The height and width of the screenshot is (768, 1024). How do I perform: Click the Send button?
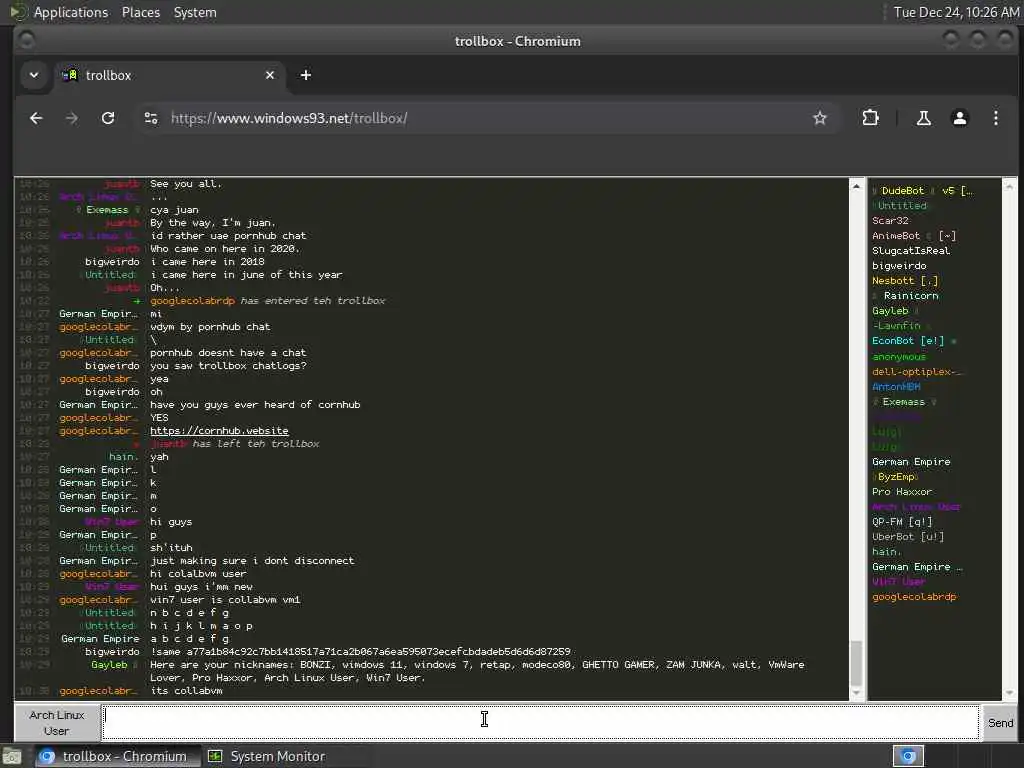pyautogui.click(x=1000, y=722)
